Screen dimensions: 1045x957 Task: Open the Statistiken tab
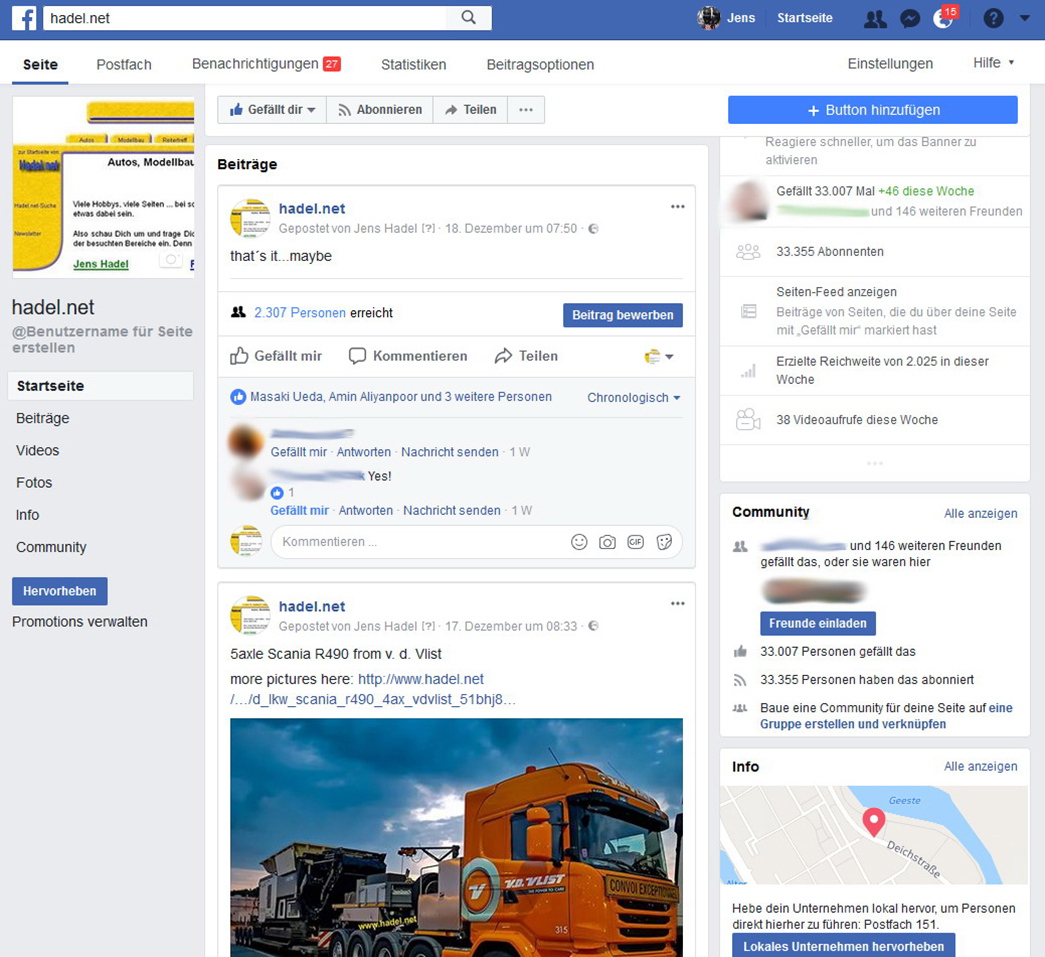pyautogui.click(x=413, y=65)
